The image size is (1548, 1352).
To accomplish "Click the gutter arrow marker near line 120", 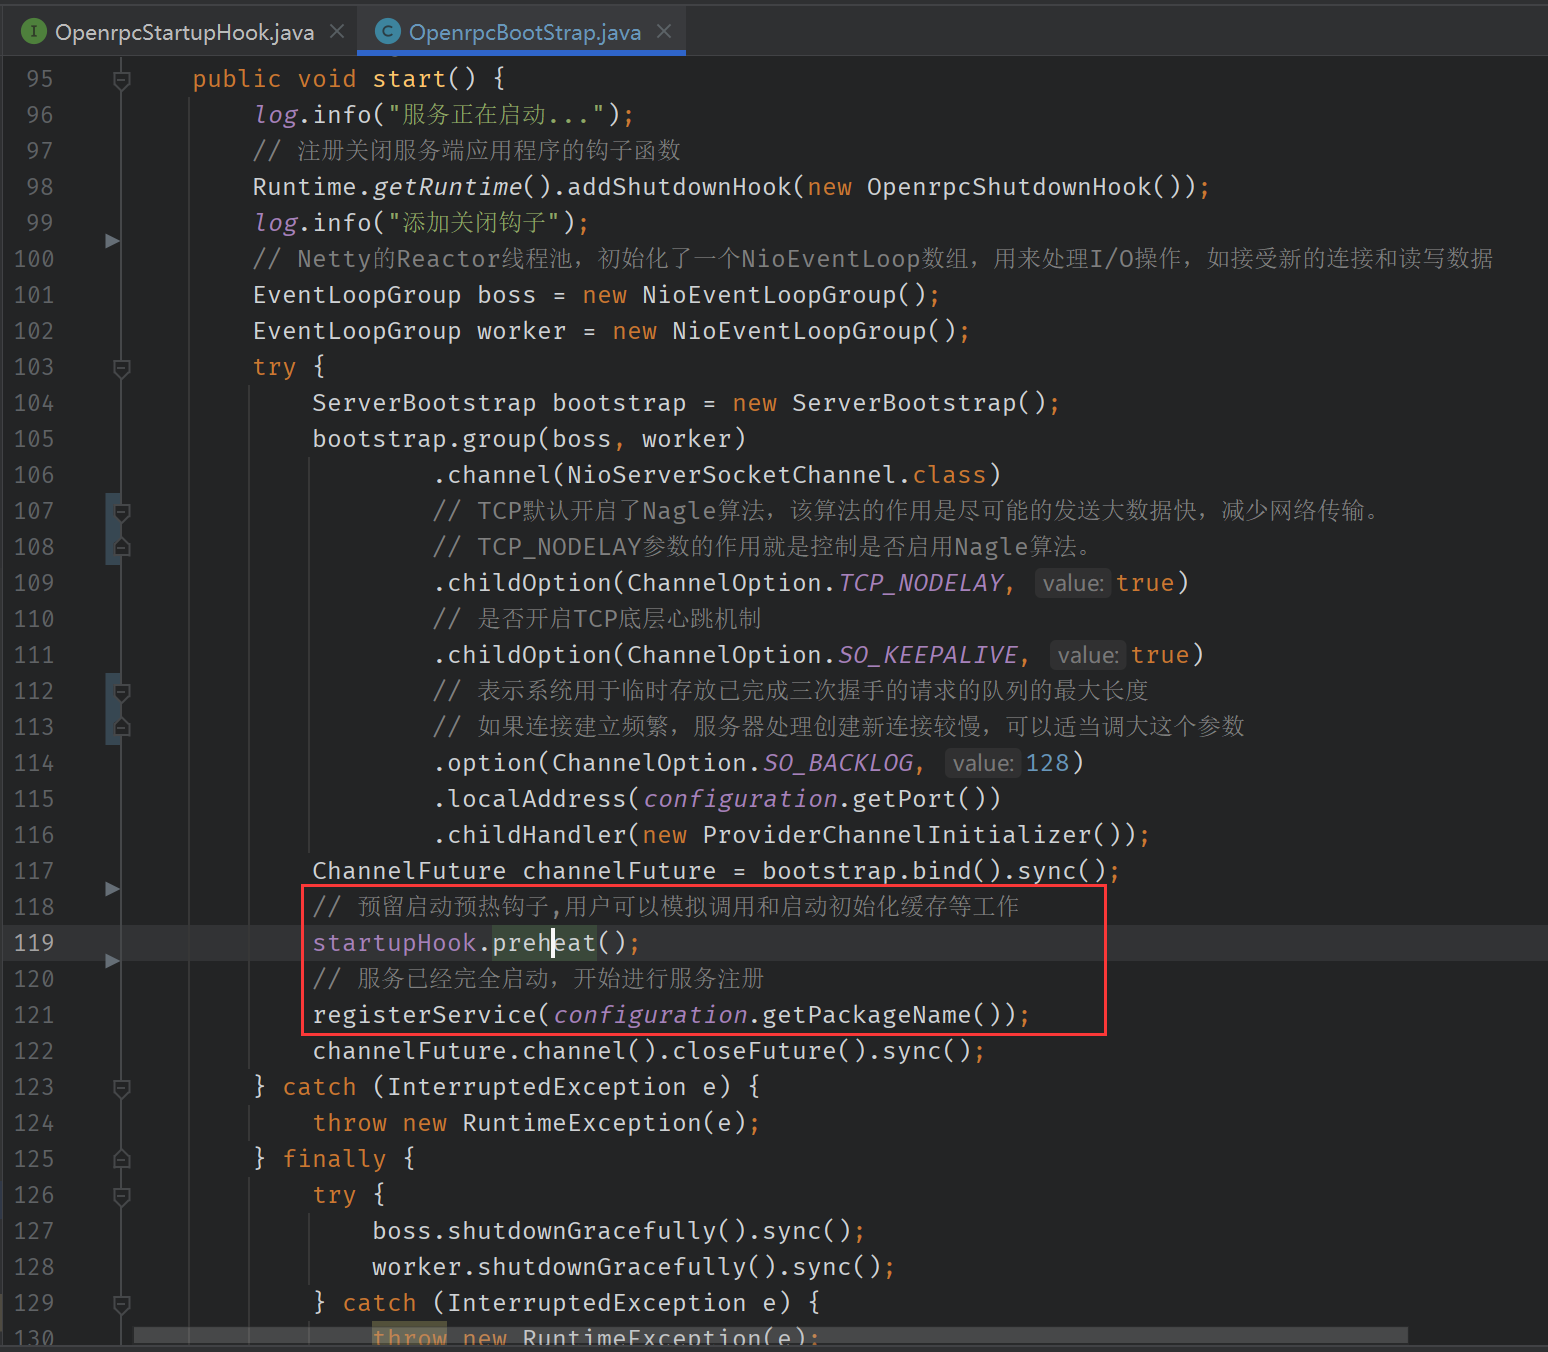I will [x=112, y=961].
